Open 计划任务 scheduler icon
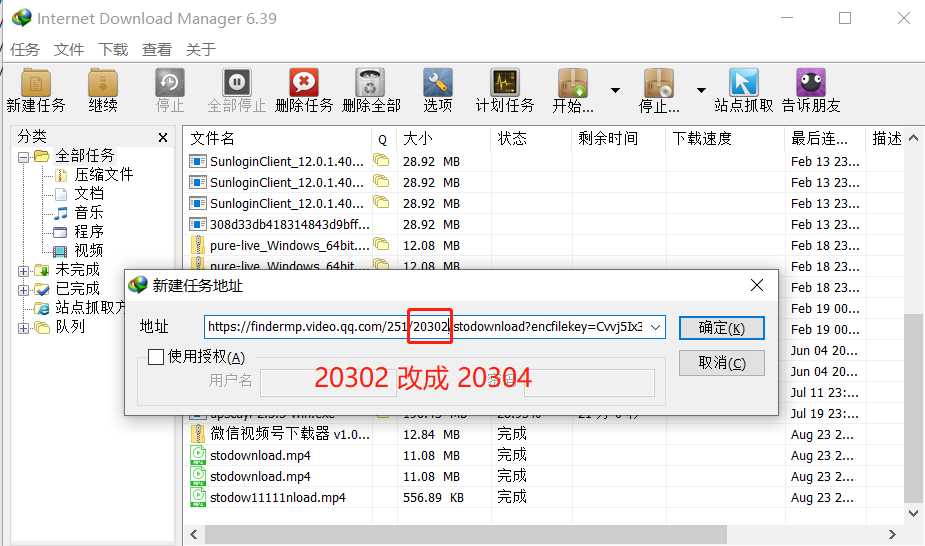 (505, 90)
